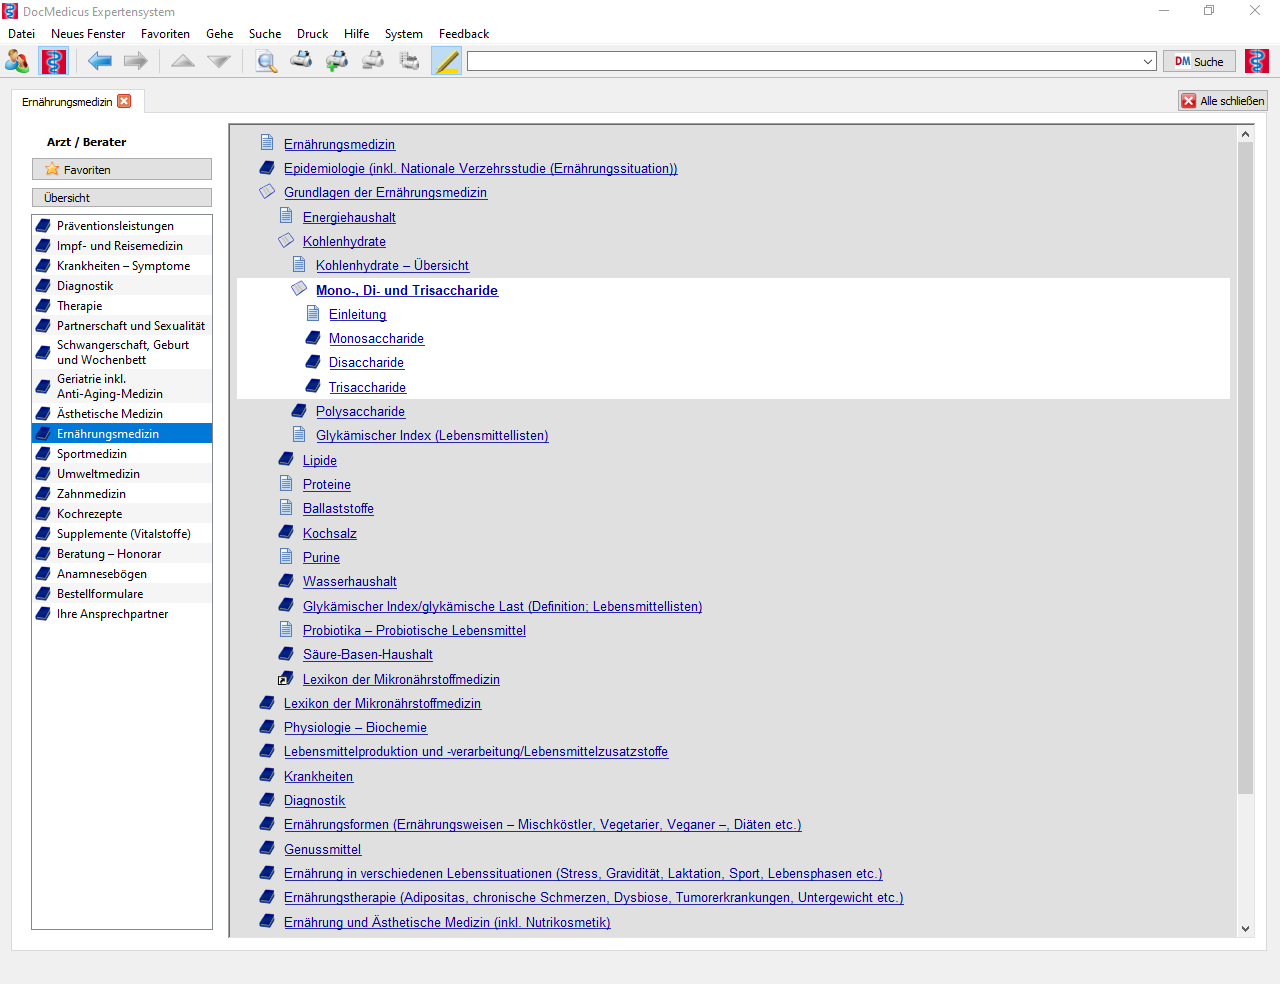Collapse the Kohlenhydrate open book node
Image resolution: width=1280 pixels, height=984 pixels.
[286, 240]
